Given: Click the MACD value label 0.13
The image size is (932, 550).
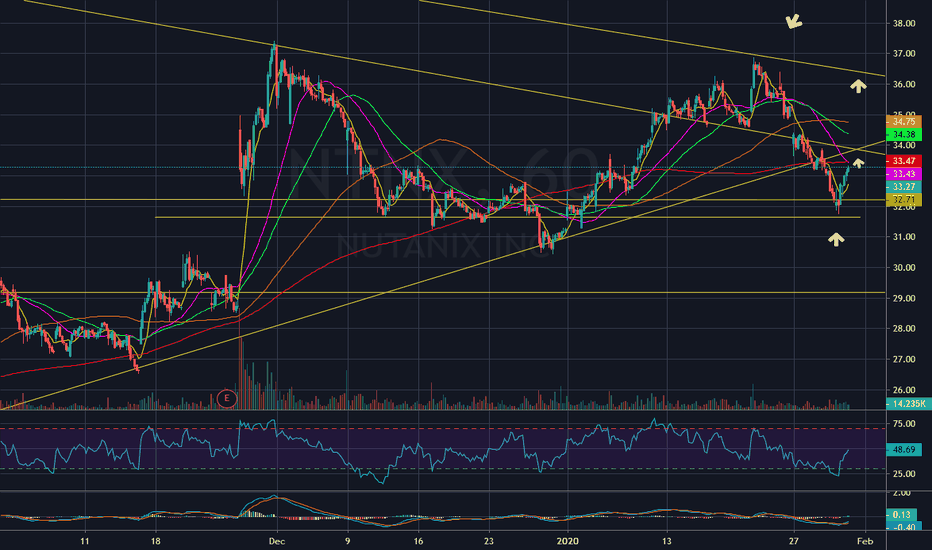Looking at the screenshot, I should click(x=902, y=514).
